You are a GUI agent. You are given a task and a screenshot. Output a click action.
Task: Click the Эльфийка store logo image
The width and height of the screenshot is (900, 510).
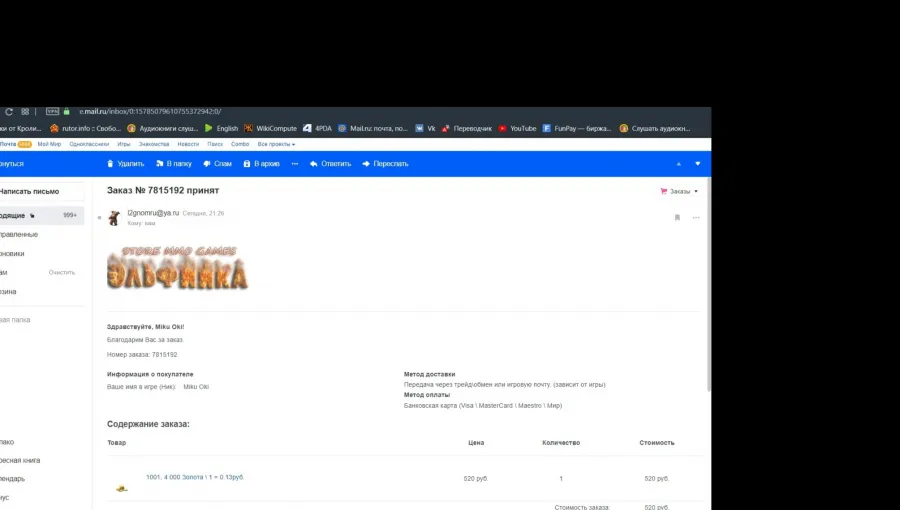tap(177, 267)
